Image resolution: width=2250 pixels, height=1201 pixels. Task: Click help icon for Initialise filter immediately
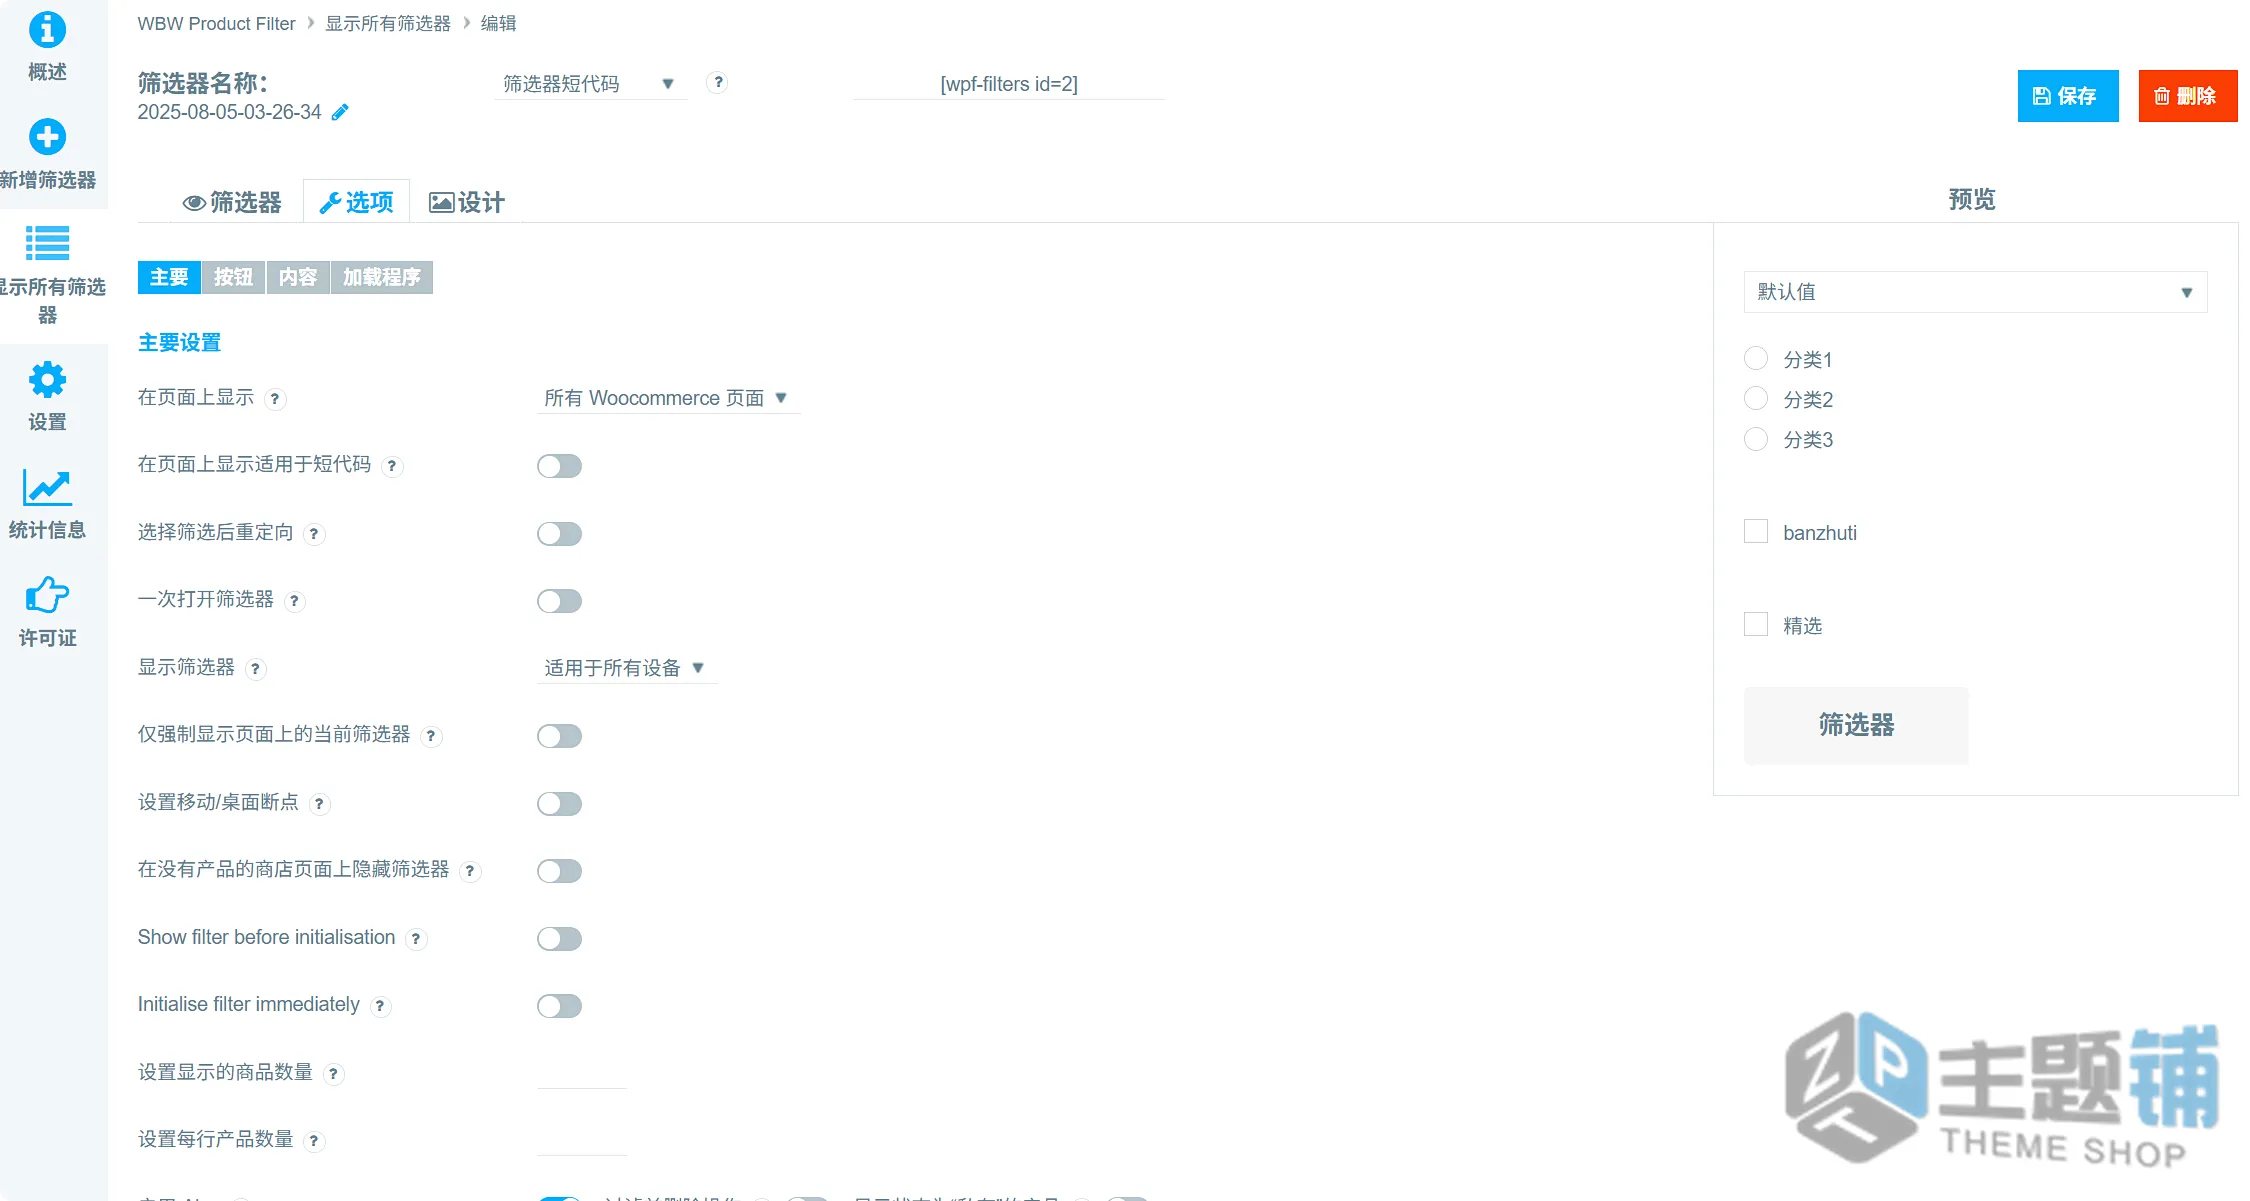380,1006
